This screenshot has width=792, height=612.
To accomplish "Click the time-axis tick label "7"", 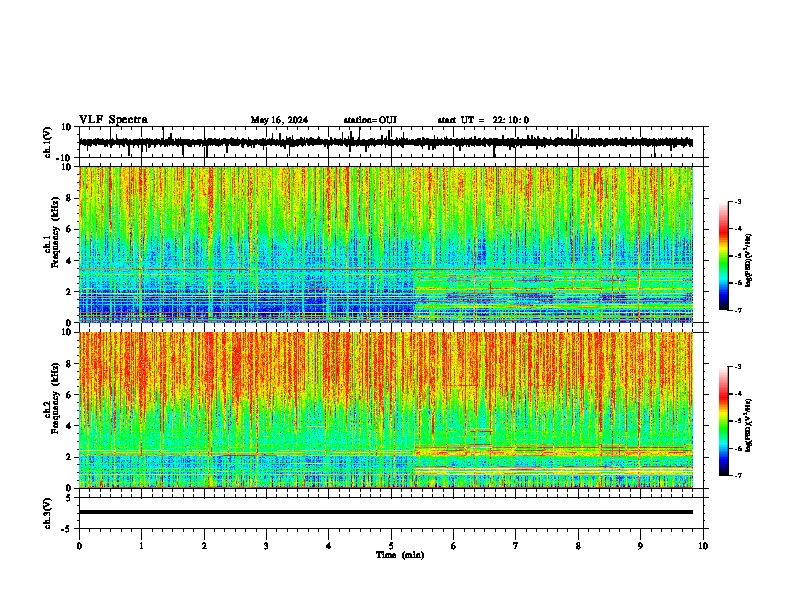I will click(516, 546).
